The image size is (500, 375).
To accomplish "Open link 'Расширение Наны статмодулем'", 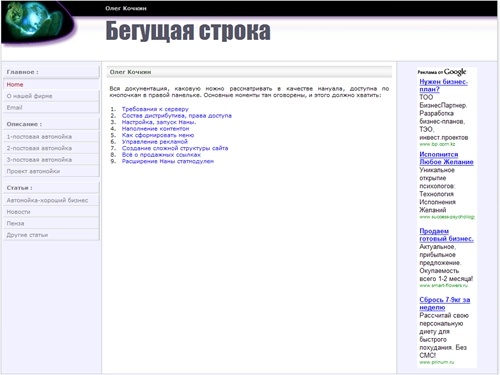I will 168,161.
